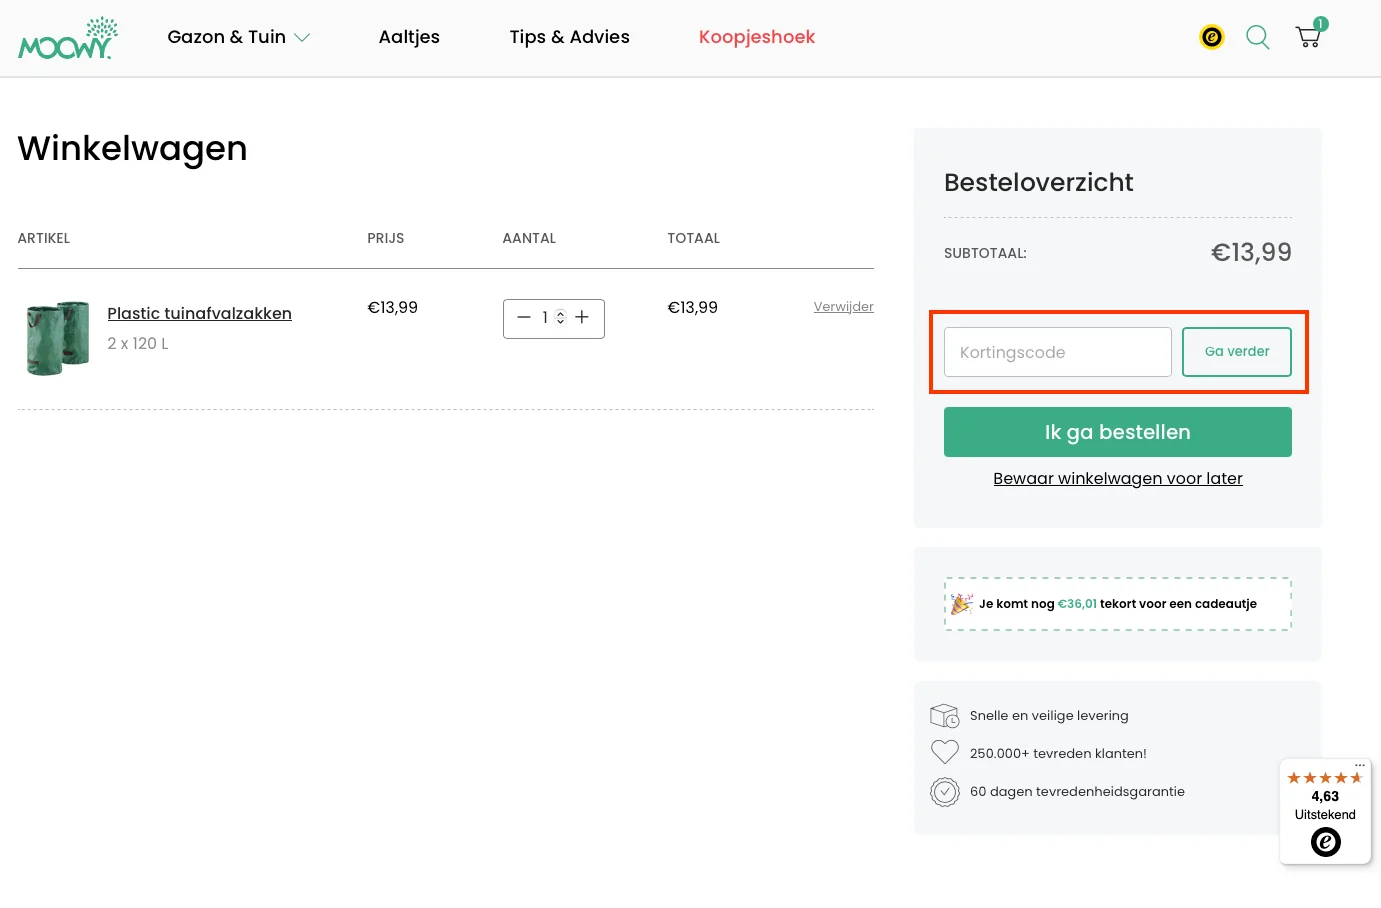The height and width of the screenshot is (908, 1381).
Task: Click the Kortingscode input field
Action: pyautogui.click(x=1057, y=351)
